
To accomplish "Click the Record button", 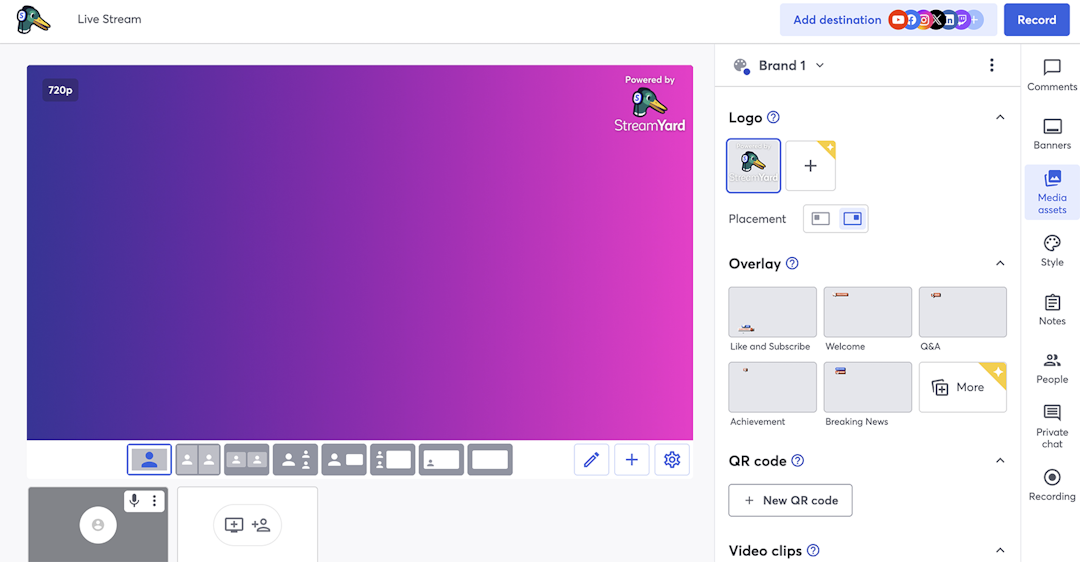I will click(x=1036, y=20).
